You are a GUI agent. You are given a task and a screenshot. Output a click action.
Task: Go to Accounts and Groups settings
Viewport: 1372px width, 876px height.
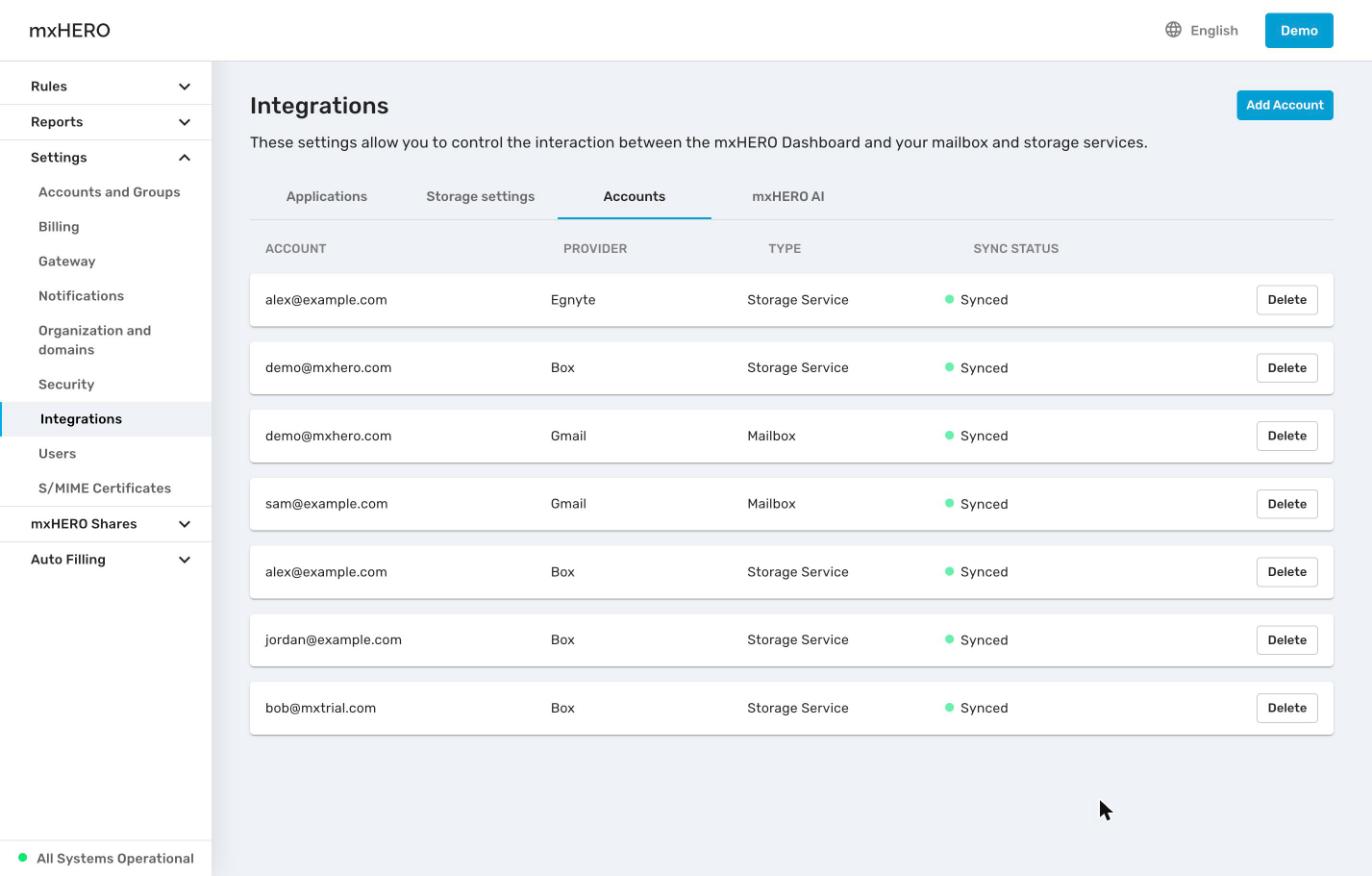point(109,192)
